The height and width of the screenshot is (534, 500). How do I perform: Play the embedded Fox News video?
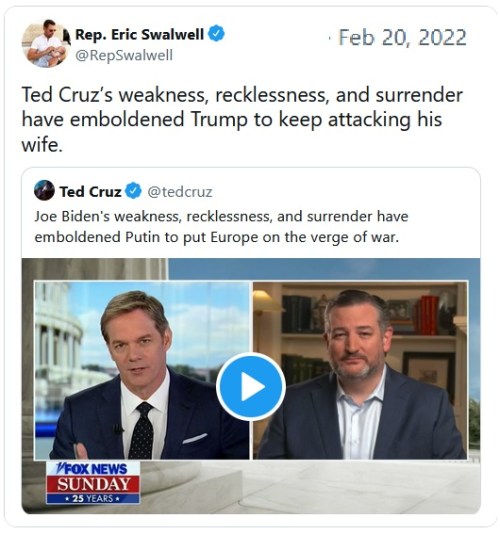point(251,386)
